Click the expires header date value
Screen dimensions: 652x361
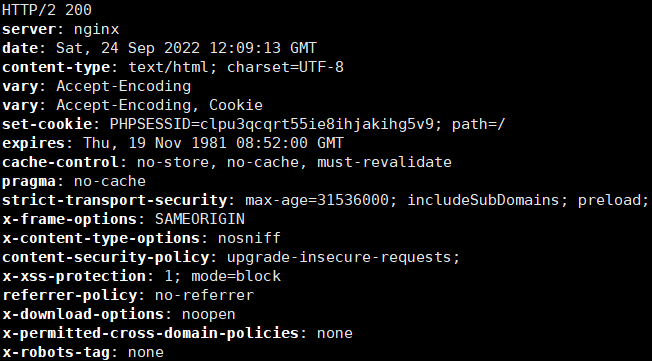click(213, 143)
